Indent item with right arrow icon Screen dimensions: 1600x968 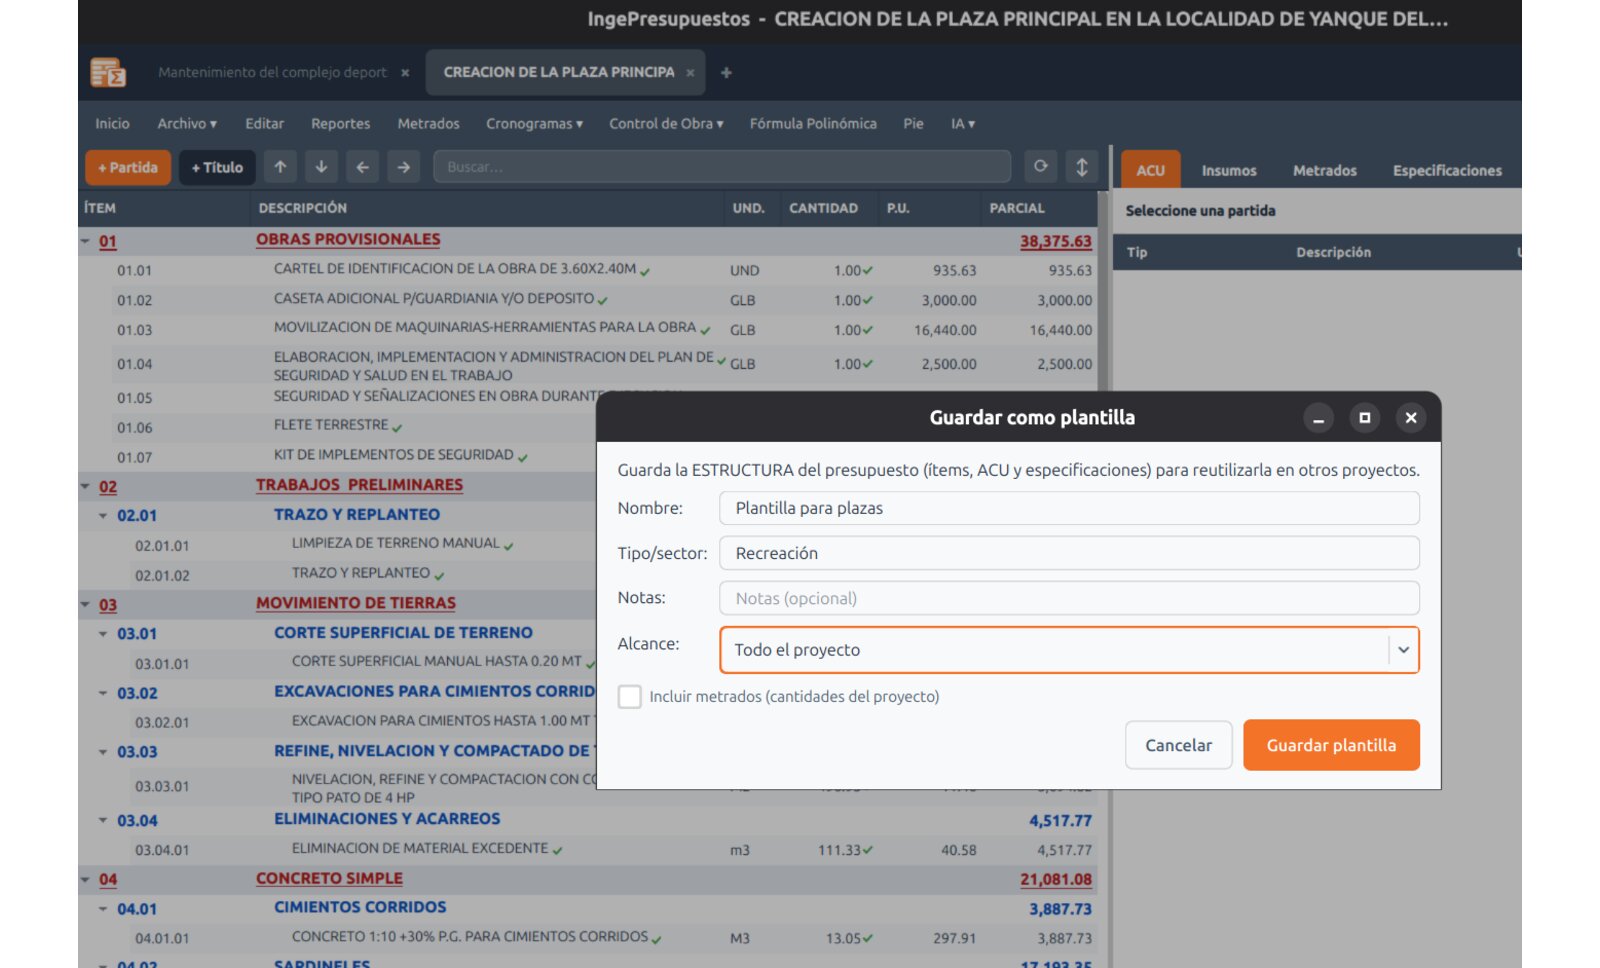pos(403,167)
